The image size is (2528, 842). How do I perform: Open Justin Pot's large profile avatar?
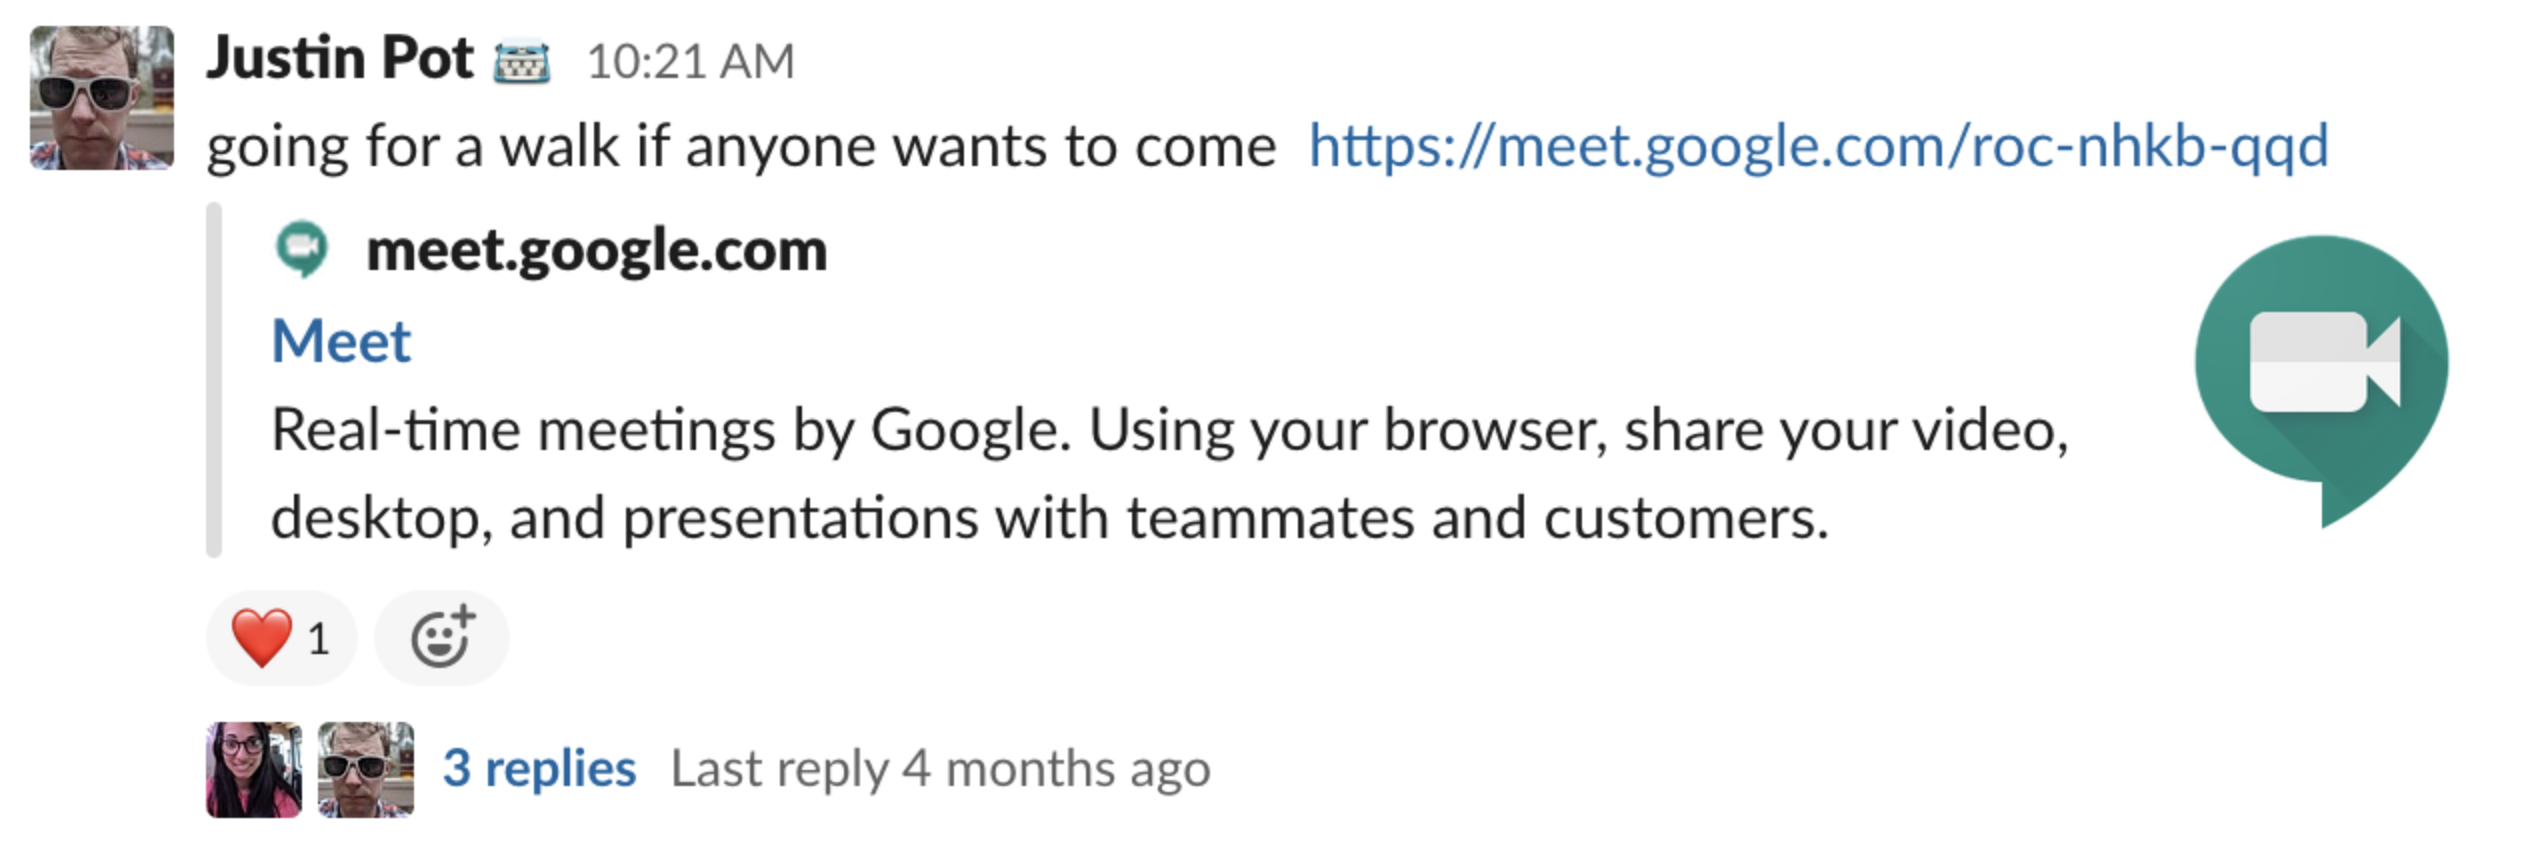point(102,98)
